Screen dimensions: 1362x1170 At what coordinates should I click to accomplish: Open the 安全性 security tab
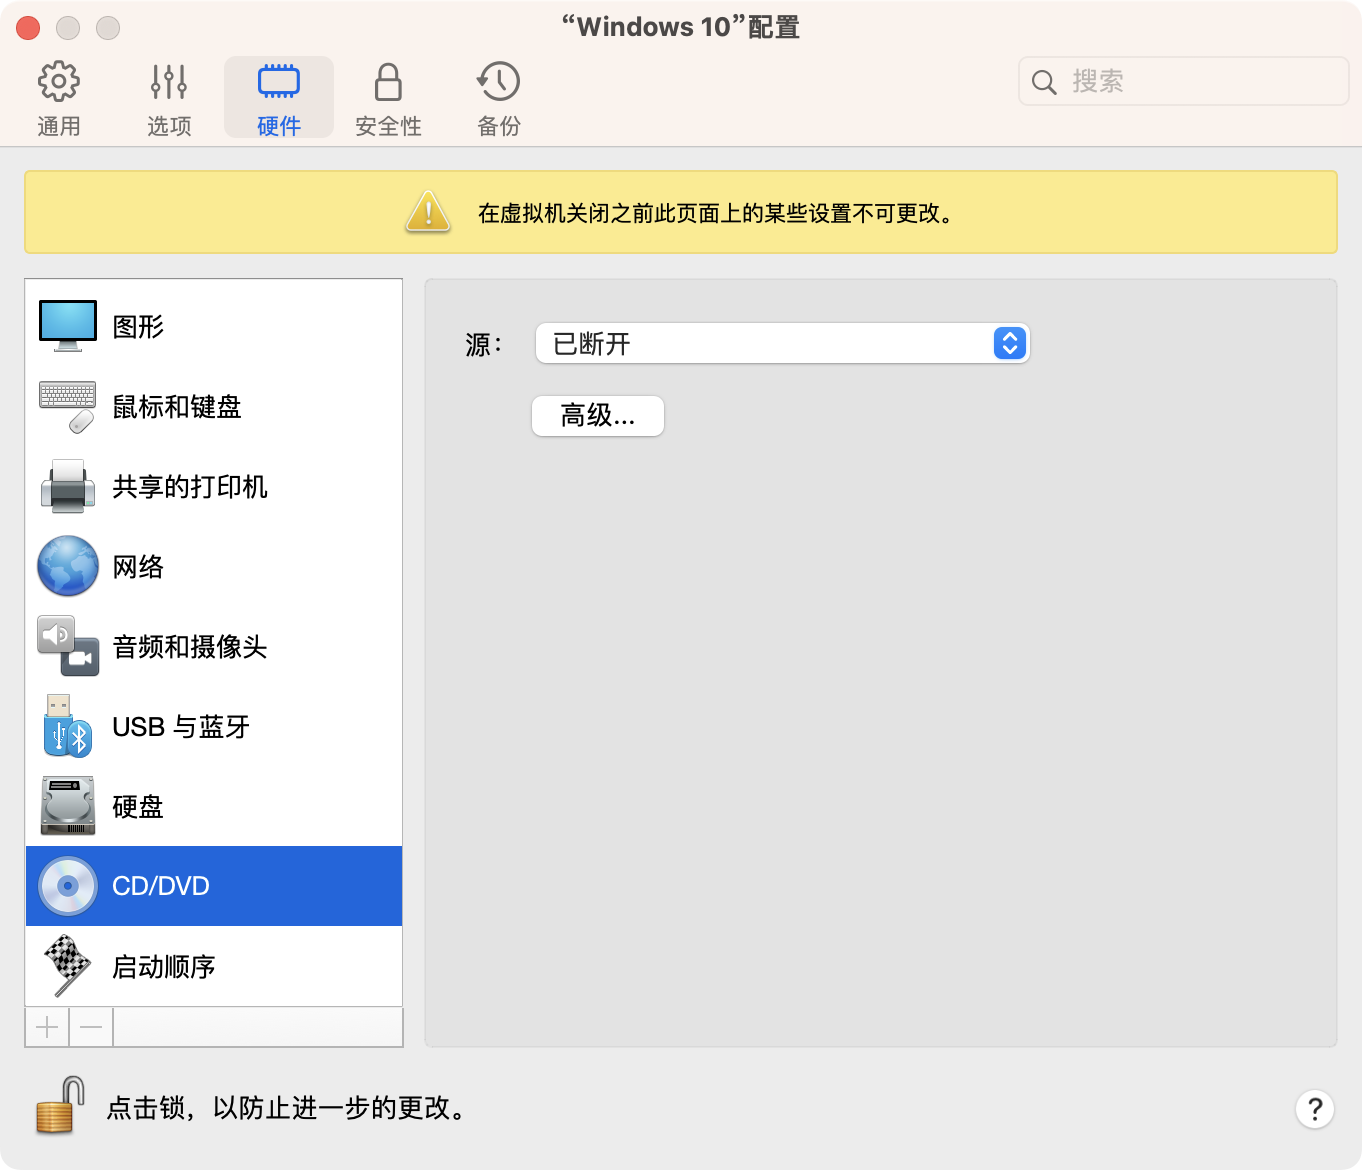point(389,97)
